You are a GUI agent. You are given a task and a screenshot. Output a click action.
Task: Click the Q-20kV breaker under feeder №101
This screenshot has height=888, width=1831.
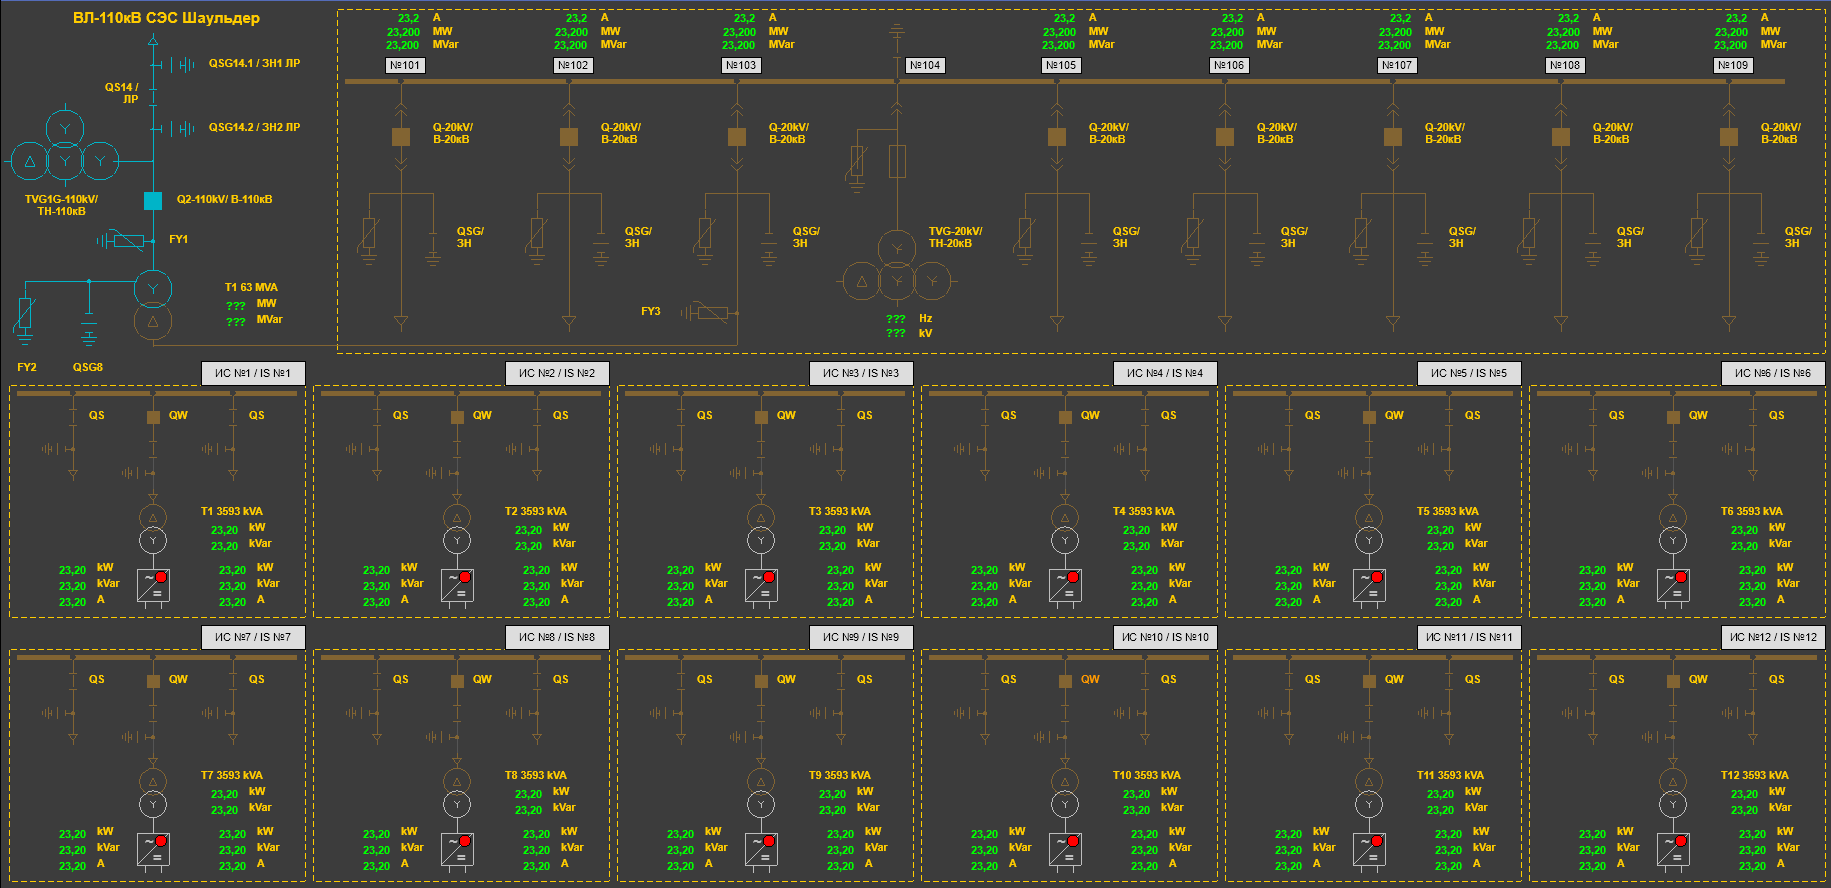401,137
